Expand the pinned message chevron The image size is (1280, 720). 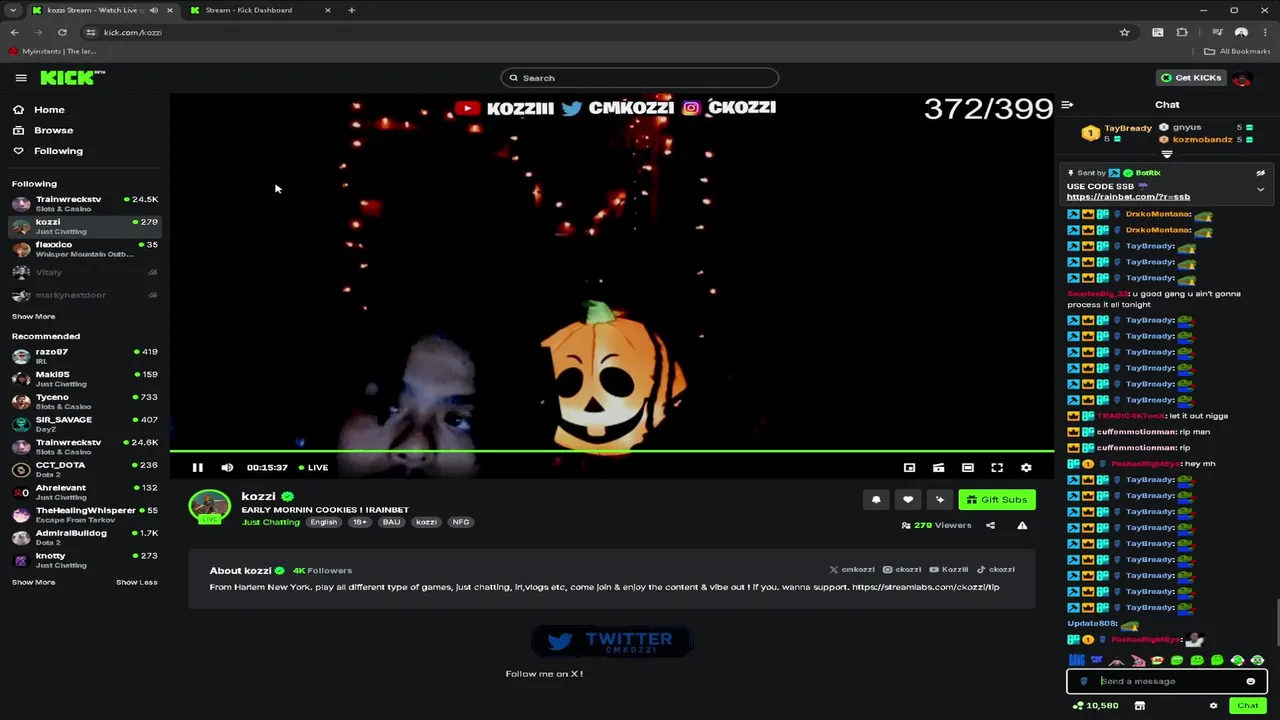pyautogui.click(x=1260, y=190)
